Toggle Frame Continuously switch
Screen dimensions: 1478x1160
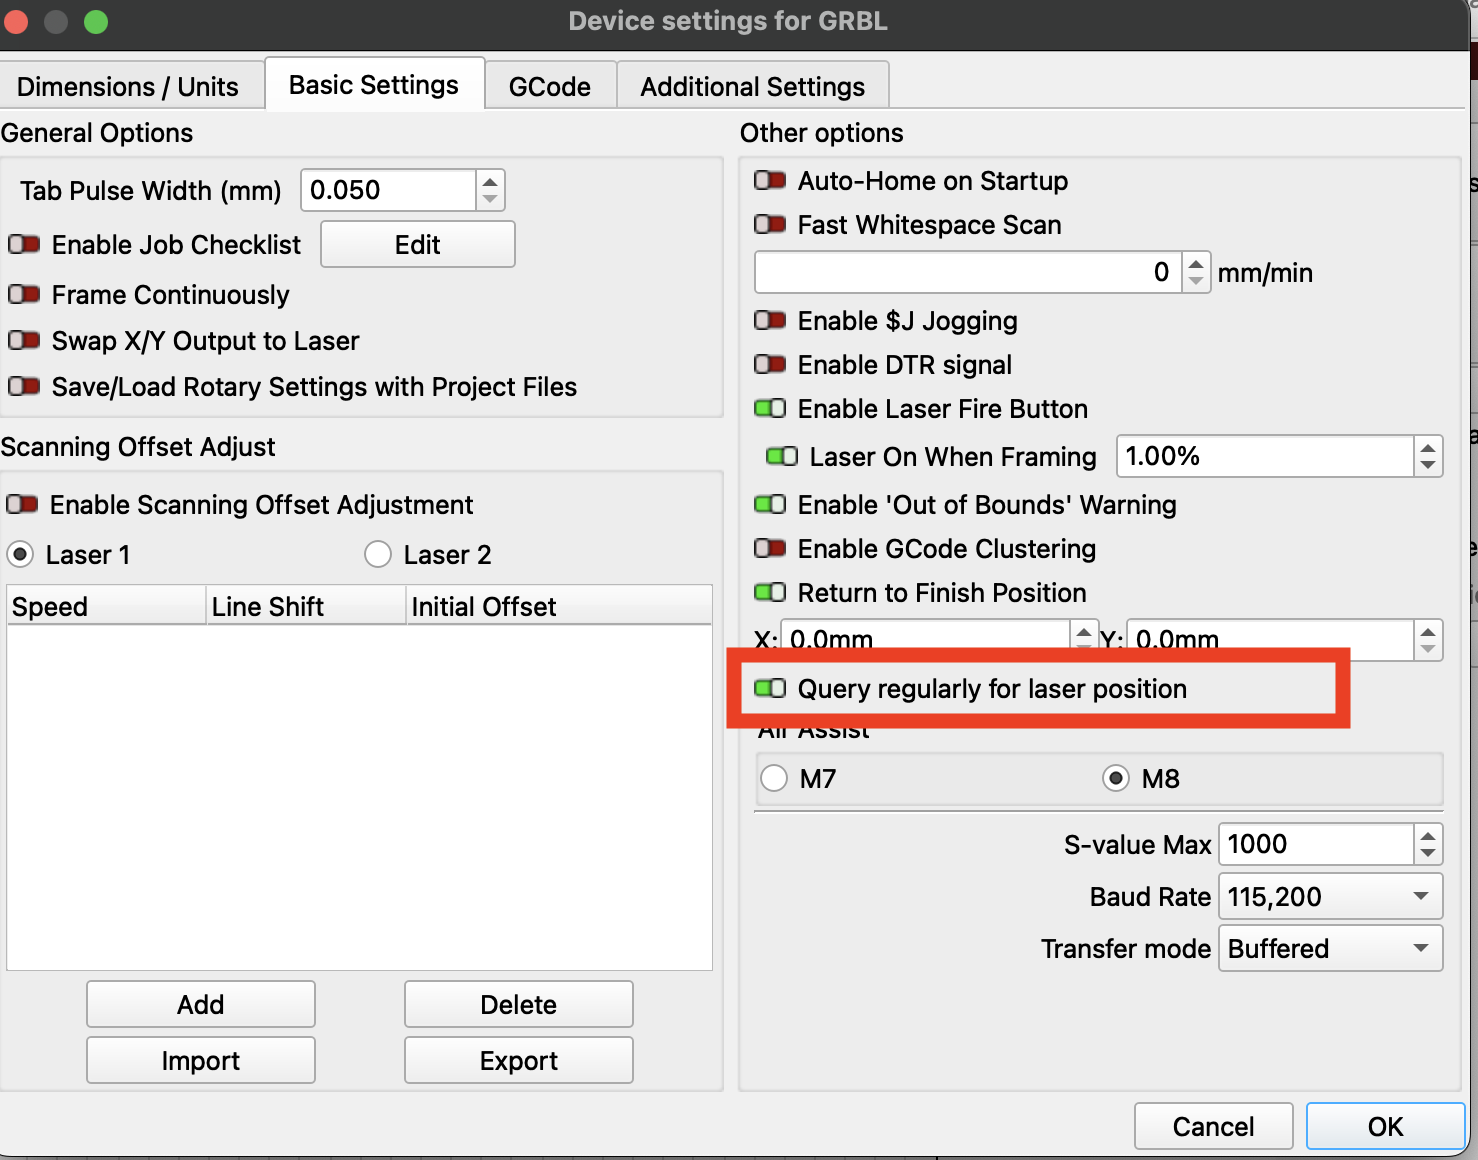point(24,294)
